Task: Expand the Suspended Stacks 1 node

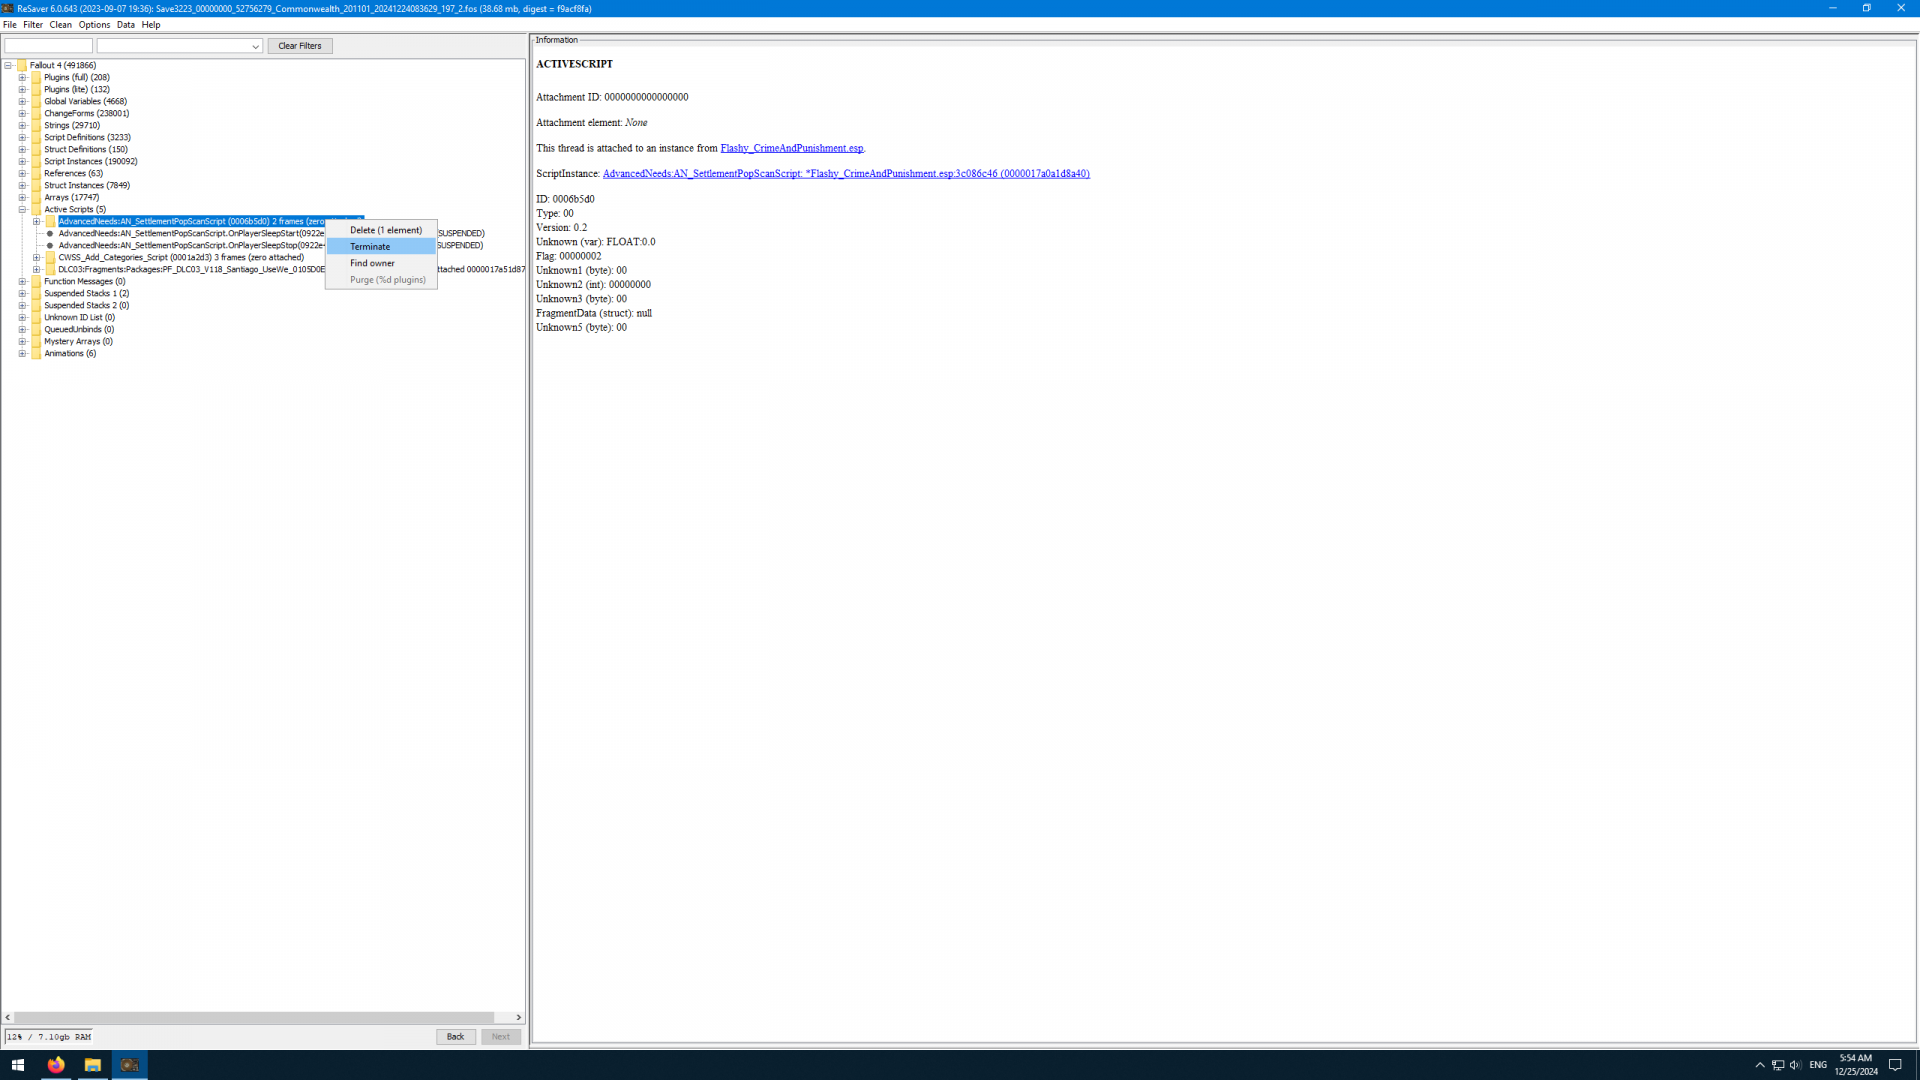Action: click(22, 294)
